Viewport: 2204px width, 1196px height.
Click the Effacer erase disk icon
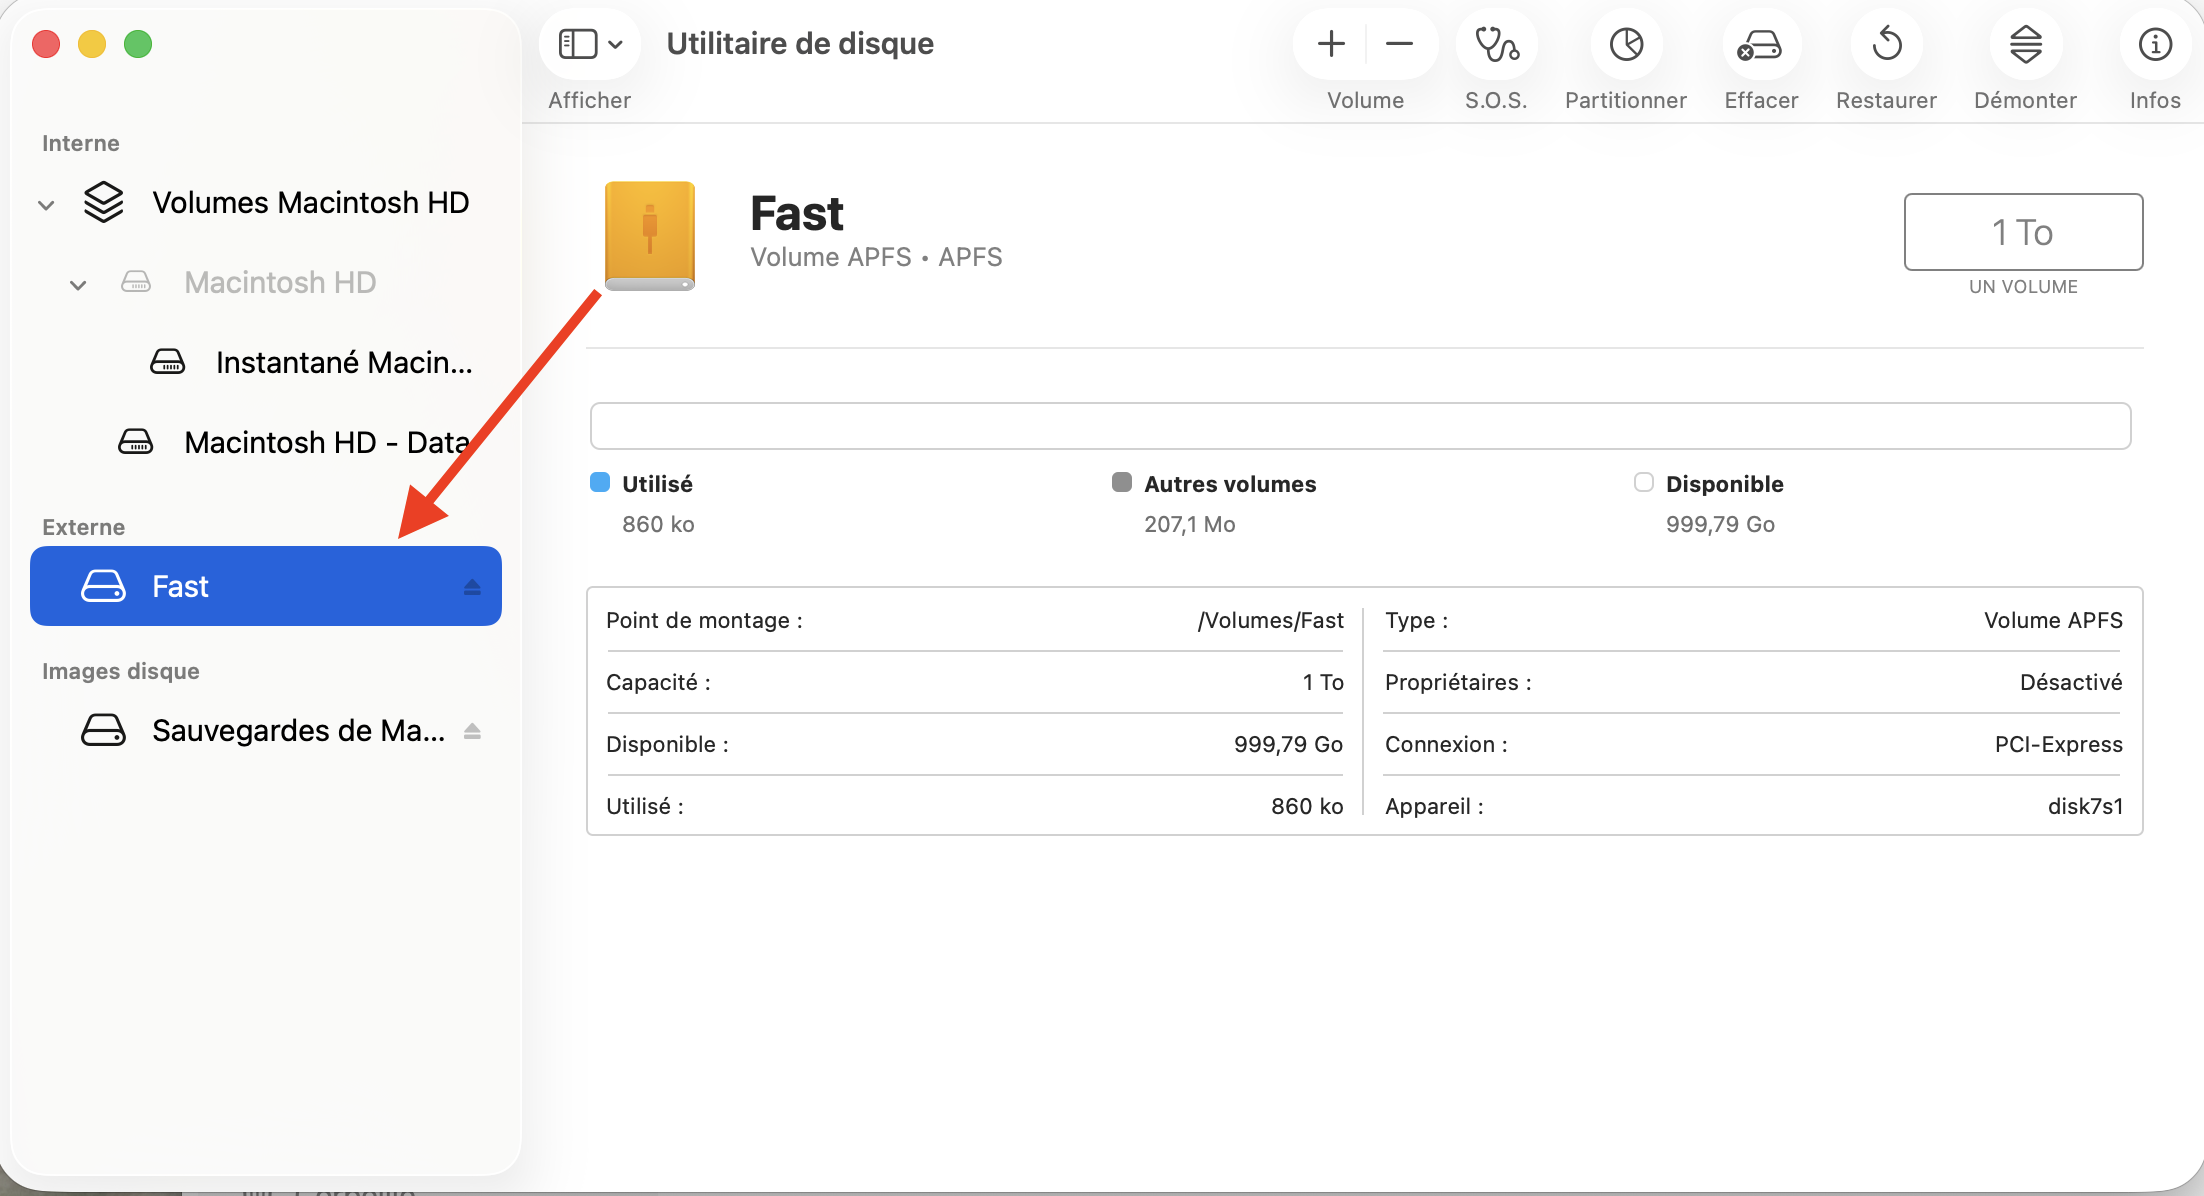click(1760, 45)
